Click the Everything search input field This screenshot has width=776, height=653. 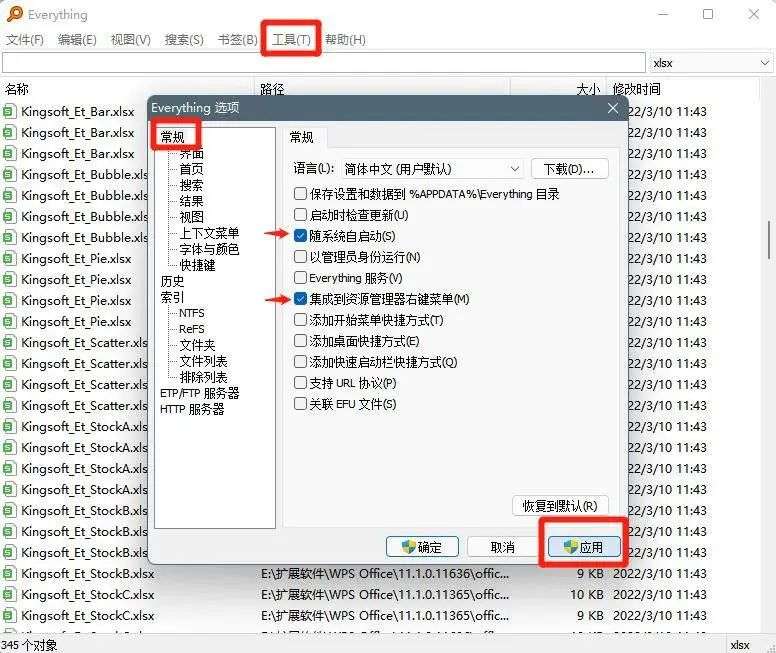[324, 63]
